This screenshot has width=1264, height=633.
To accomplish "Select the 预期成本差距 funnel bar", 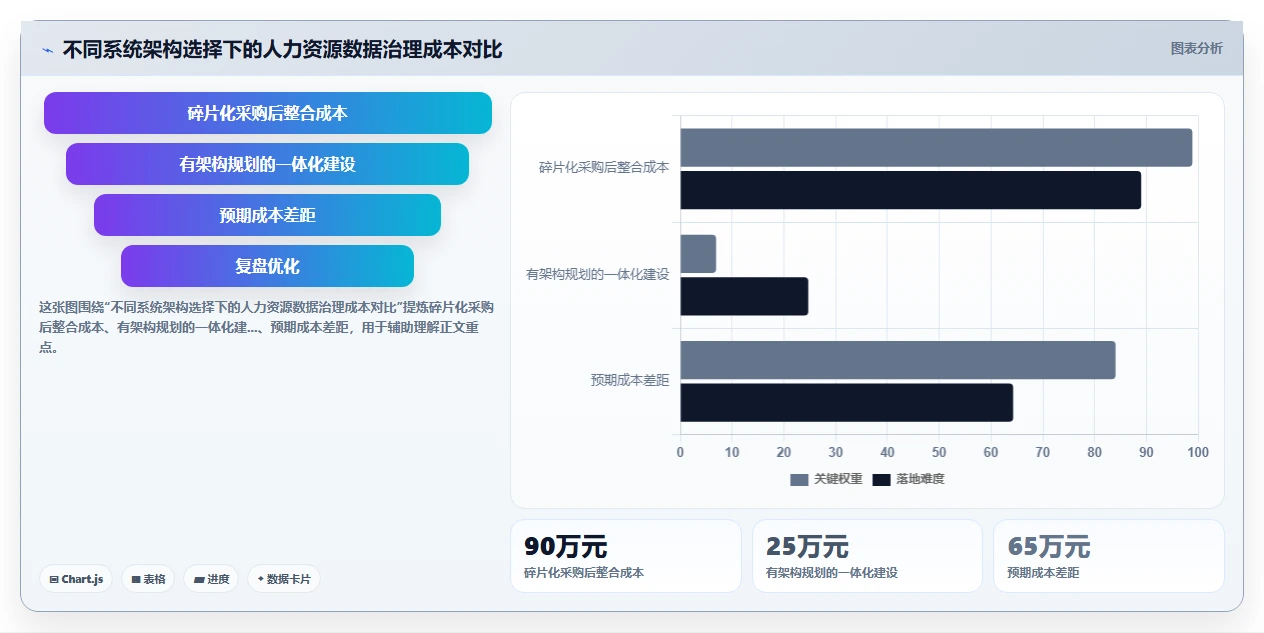I will [268, 215].
